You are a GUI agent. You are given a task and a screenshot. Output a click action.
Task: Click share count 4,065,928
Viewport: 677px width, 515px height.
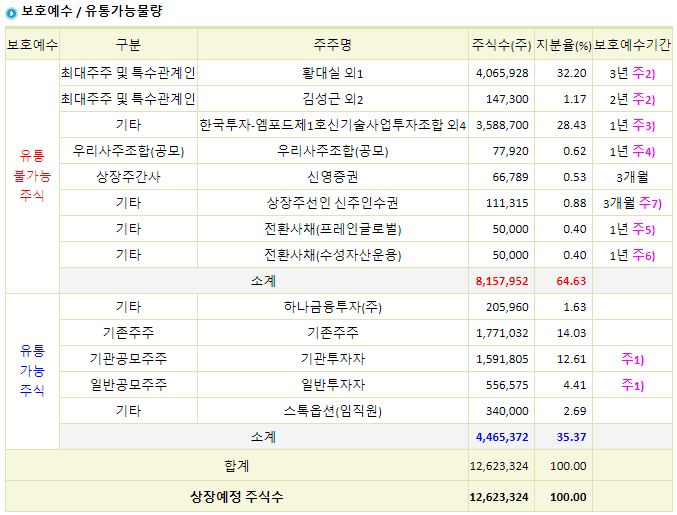point(502,73)
